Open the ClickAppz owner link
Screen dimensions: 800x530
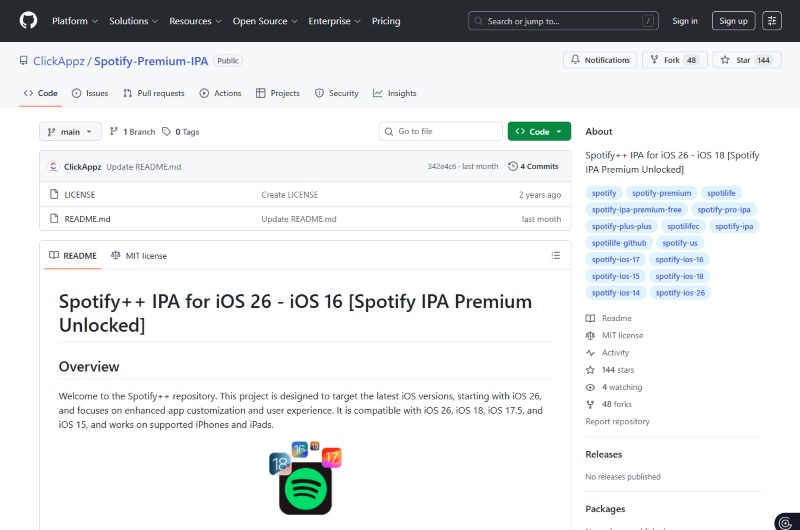point(60,61)
